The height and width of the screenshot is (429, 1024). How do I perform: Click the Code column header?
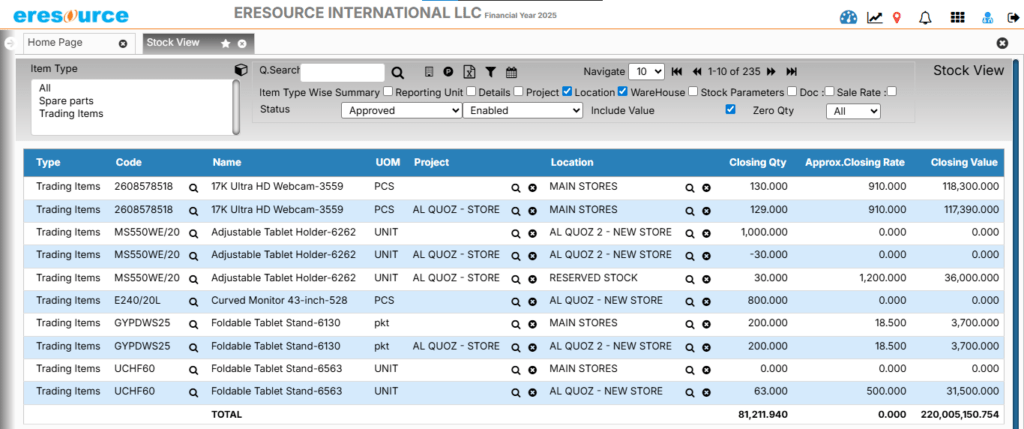coord(129,163)
